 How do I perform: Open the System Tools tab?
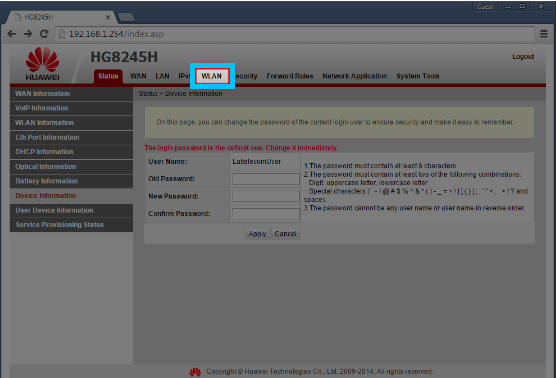coord(418,76)
